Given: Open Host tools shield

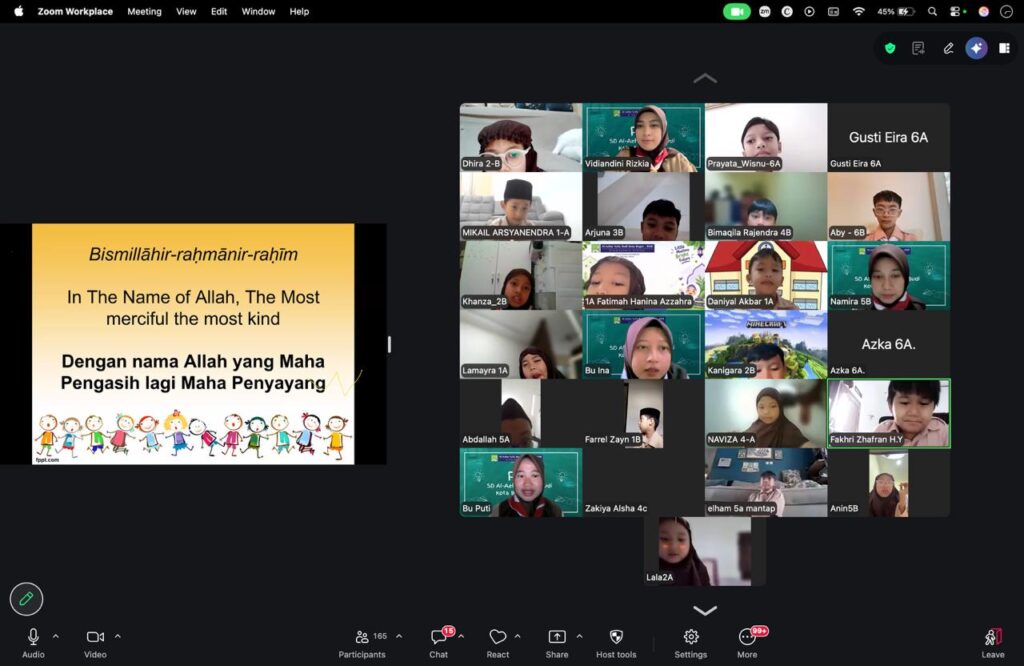Looking at the screenshot, I should coord(616,642).
